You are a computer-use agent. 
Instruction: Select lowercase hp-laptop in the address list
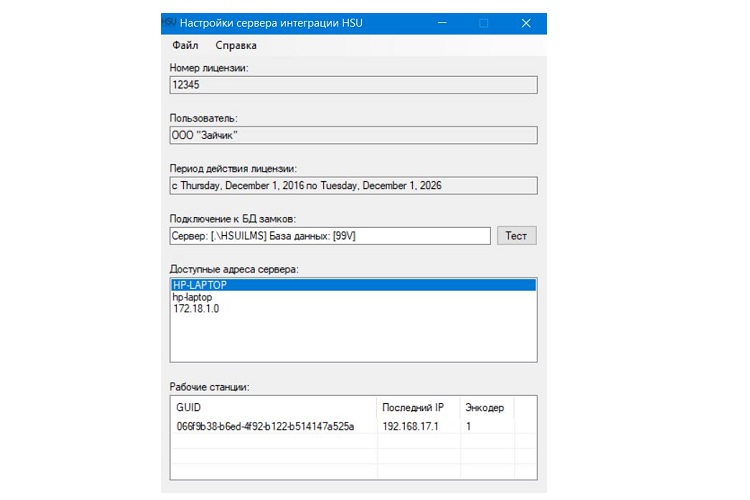[194, 297]
